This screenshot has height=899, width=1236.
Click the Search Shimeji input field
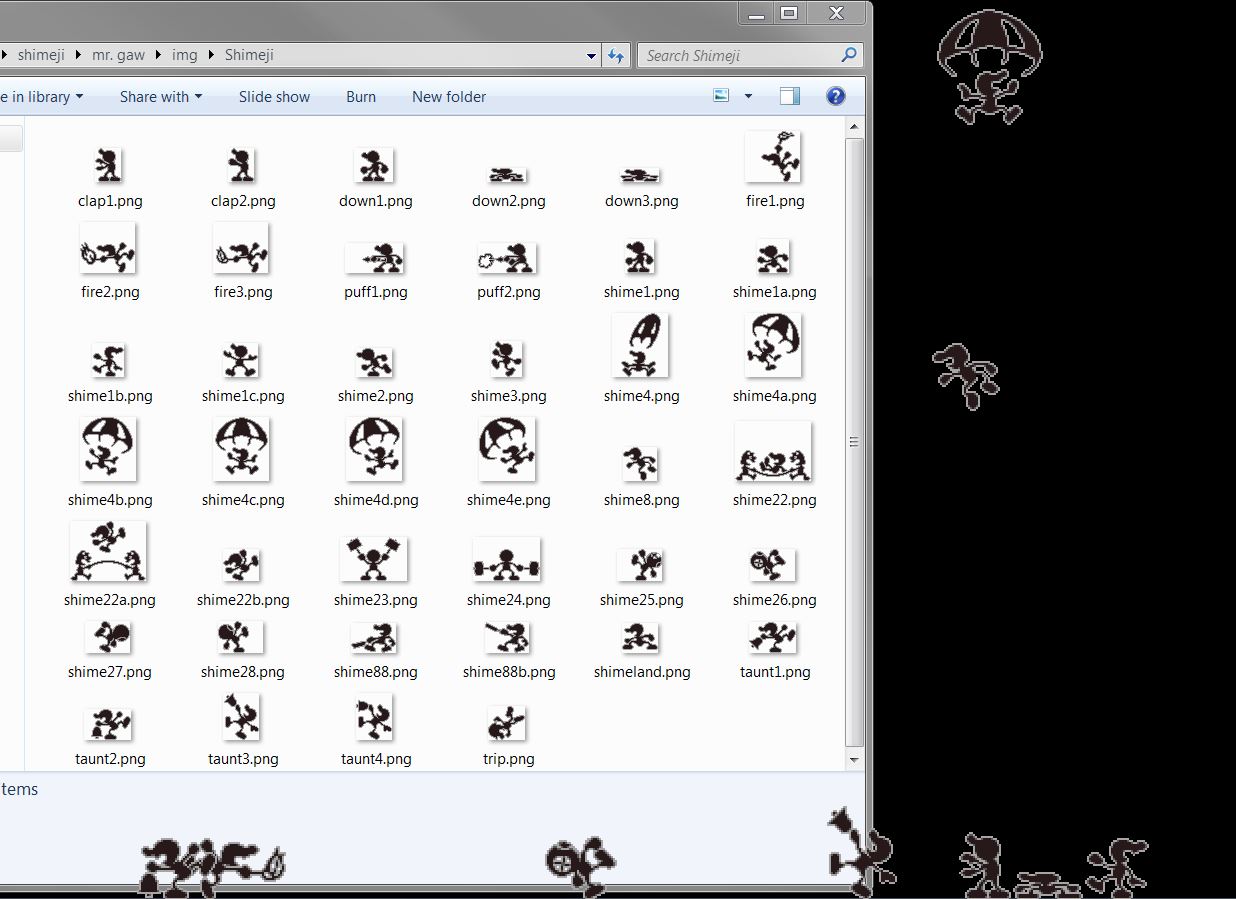(741, 55)
